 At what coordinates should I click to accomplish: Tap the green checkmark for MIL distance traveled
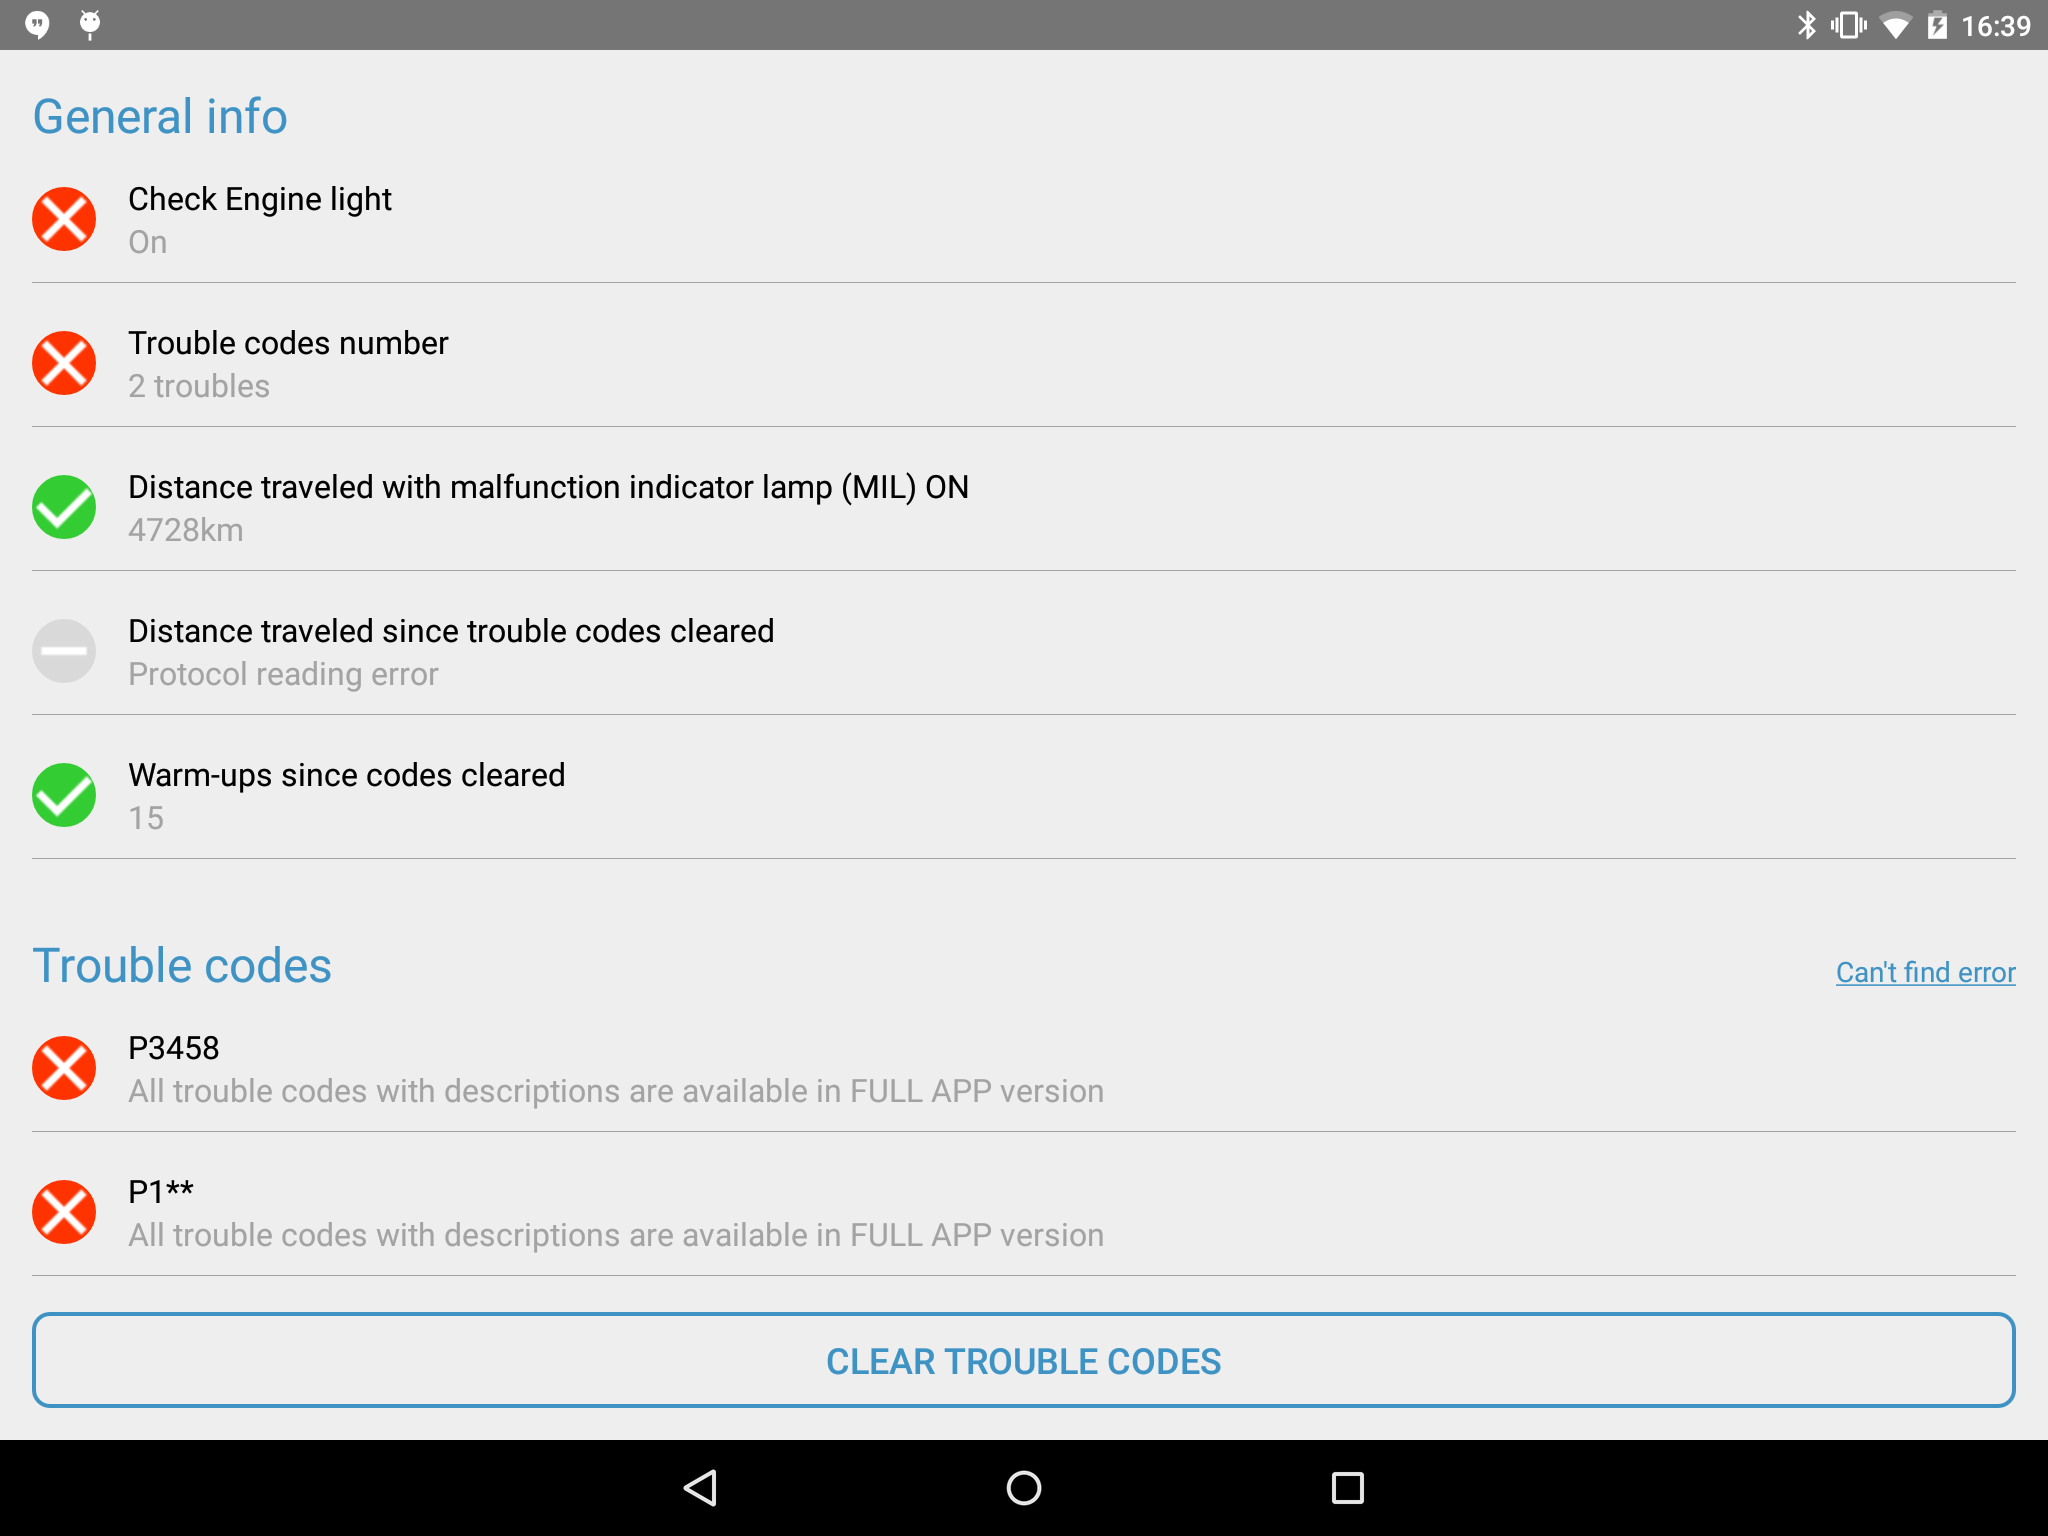tap(64, 507)
